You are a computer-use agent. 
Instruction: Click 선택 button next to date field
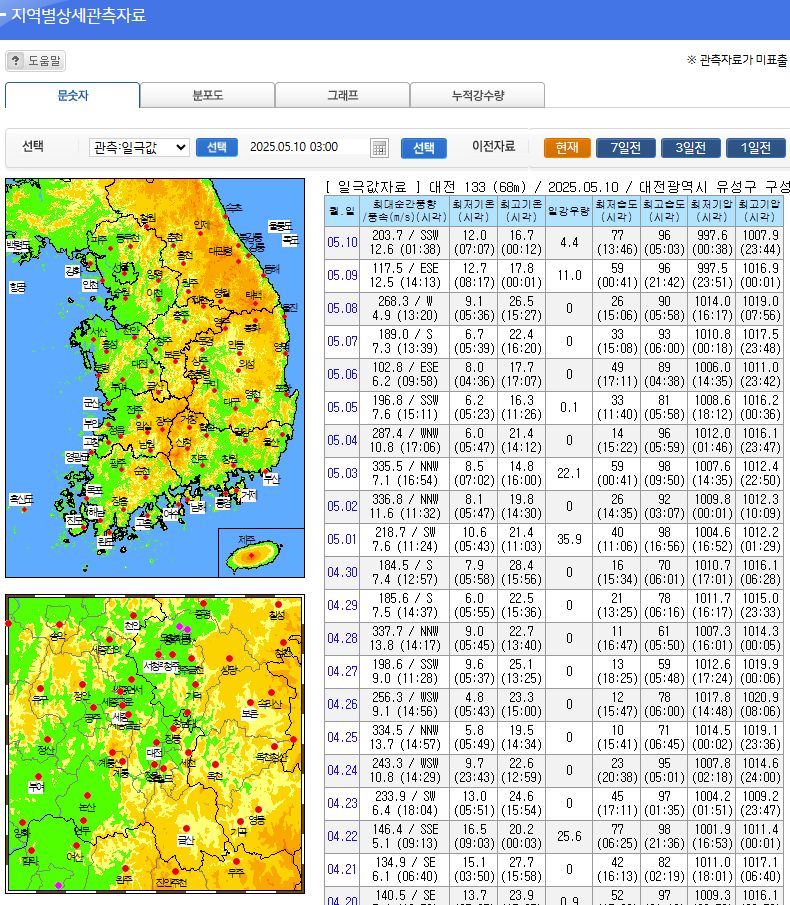point(424,148)
